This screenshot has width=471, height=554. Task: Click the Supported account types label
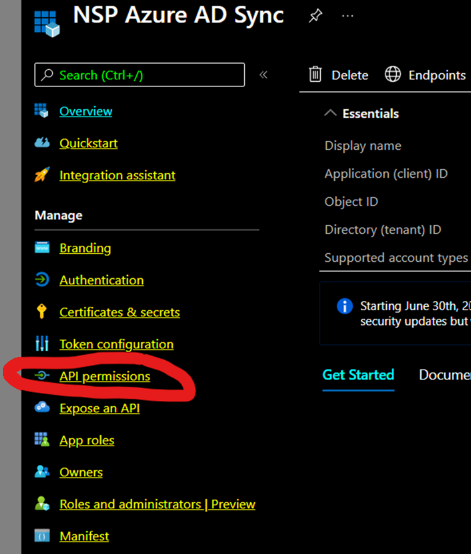pyautogui.click(x=396, y=258)
